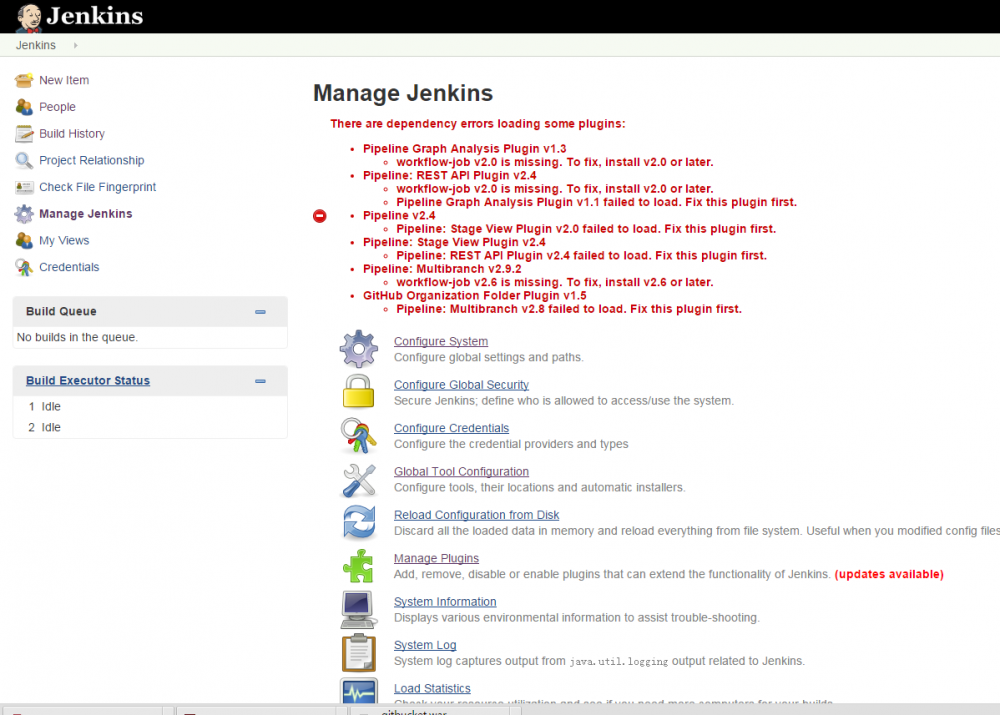Click the red 'updates available' notice
1000x715 pixels.
click(x=889, y=575)
